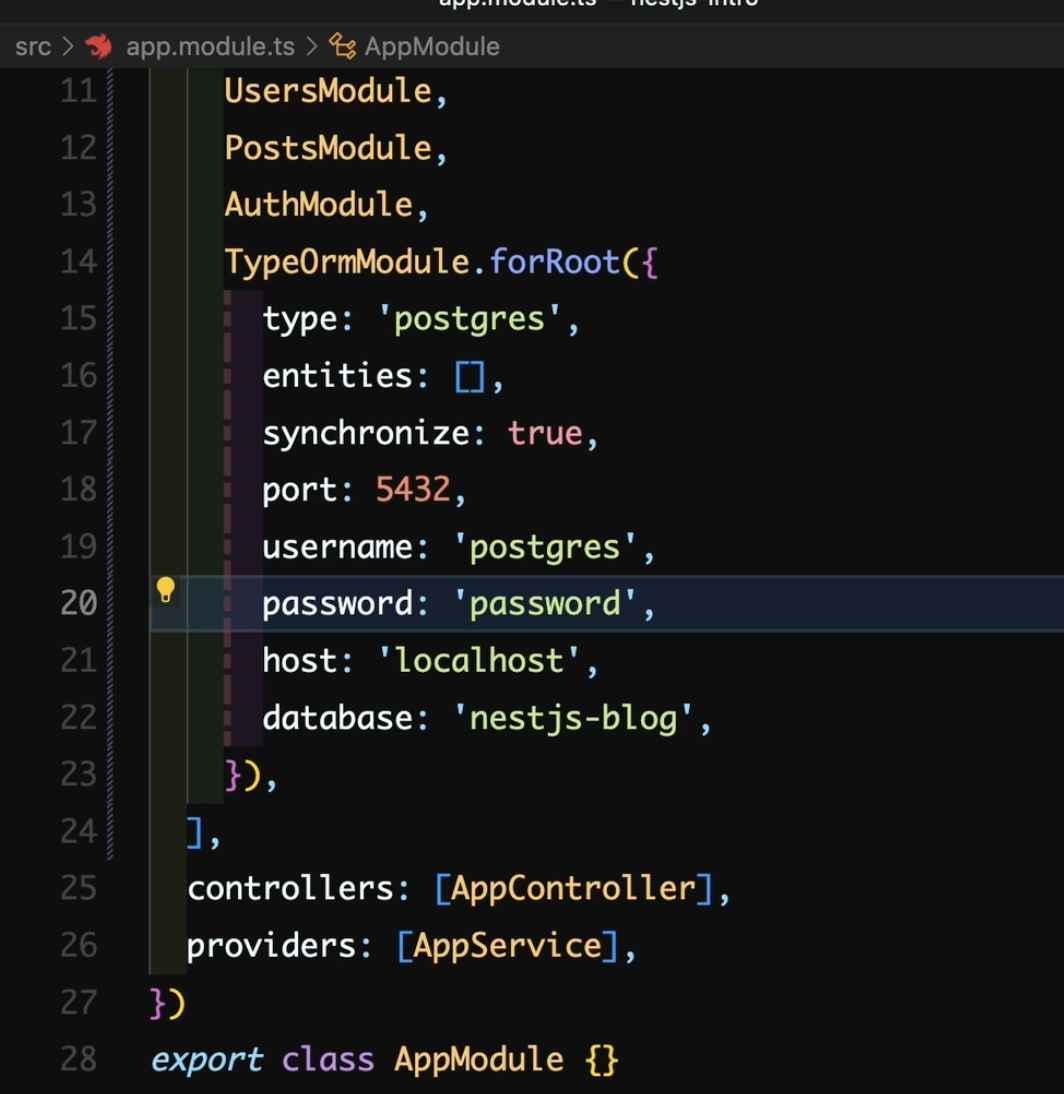Click the 'nestjs-blog' string value
This screenshot has width=1064, height=1094.
[573, 719]
